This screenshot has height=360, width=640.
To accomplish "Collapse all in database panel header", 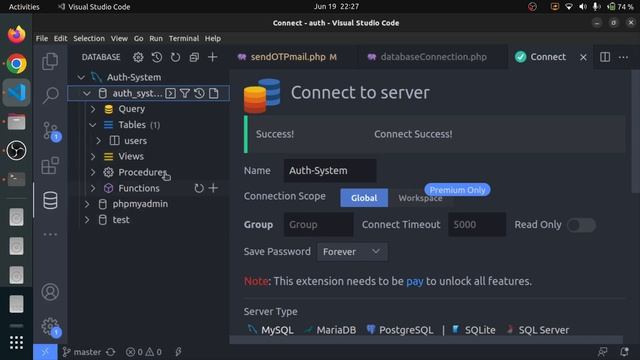I will coord(194,57).
